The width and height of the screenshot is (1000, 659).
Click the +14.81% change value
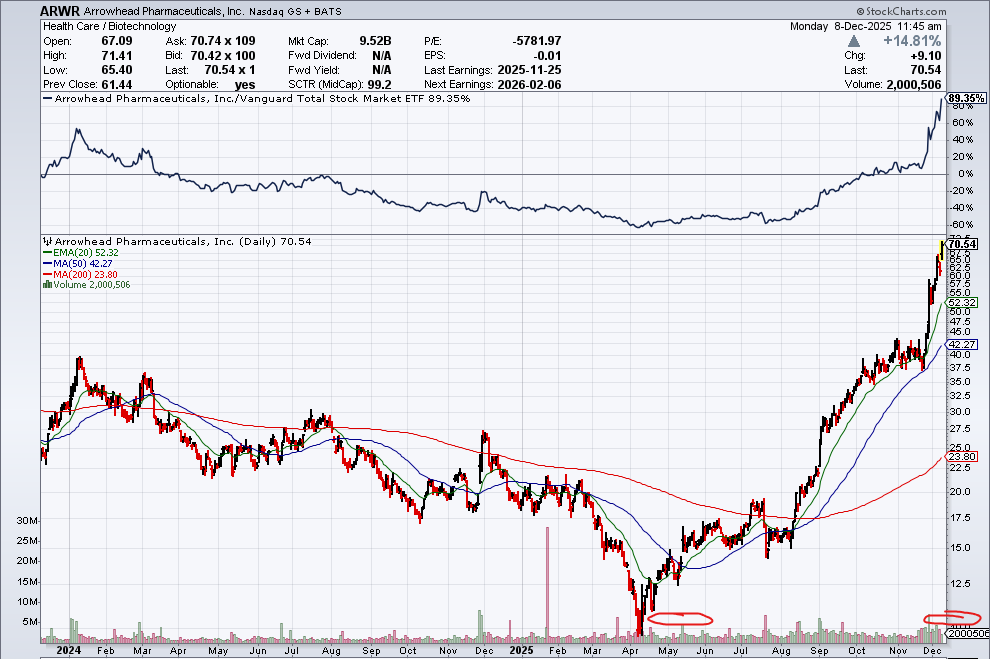pos(912,41)
